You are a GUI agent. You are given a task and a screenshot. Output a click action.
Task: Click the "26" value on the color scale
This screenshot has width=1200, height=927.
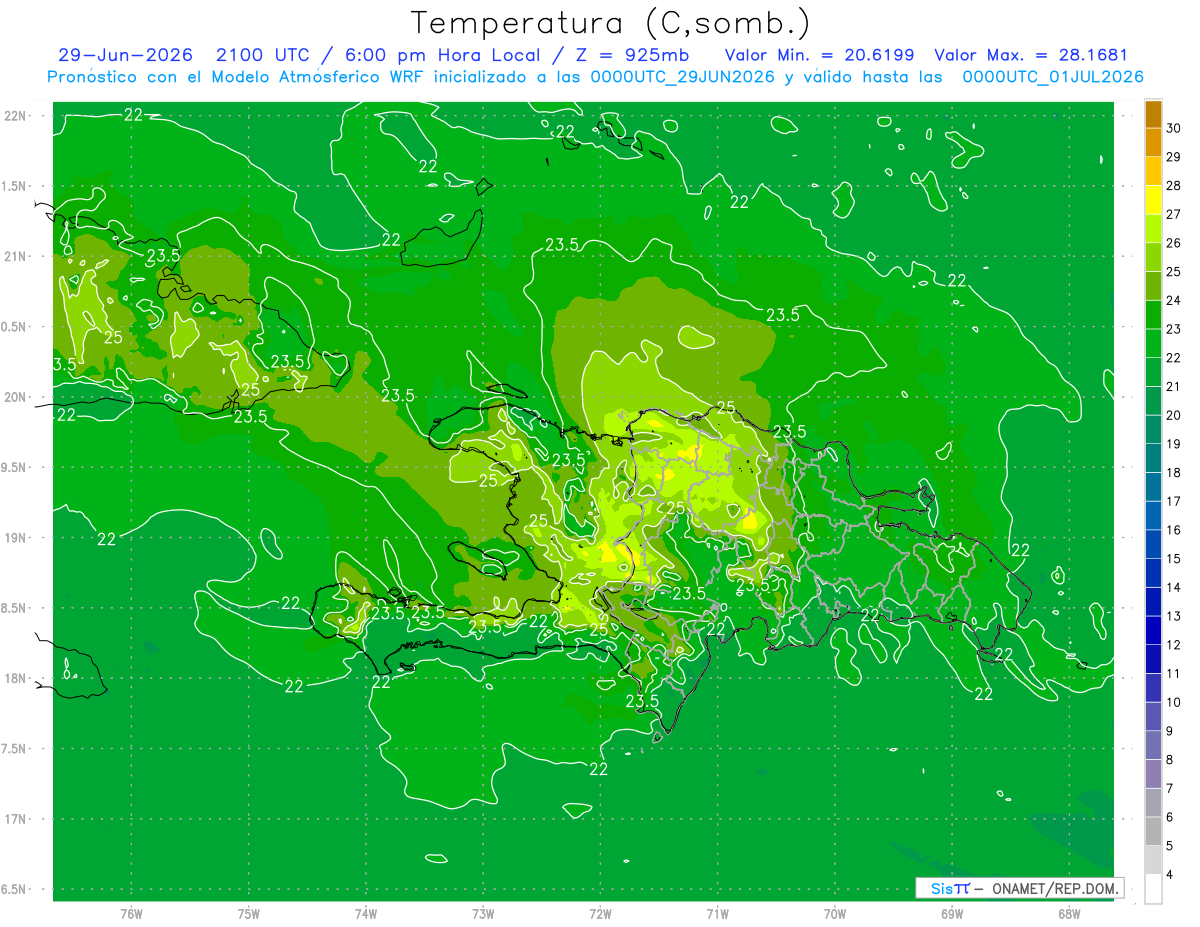[x=1174, y=242]
